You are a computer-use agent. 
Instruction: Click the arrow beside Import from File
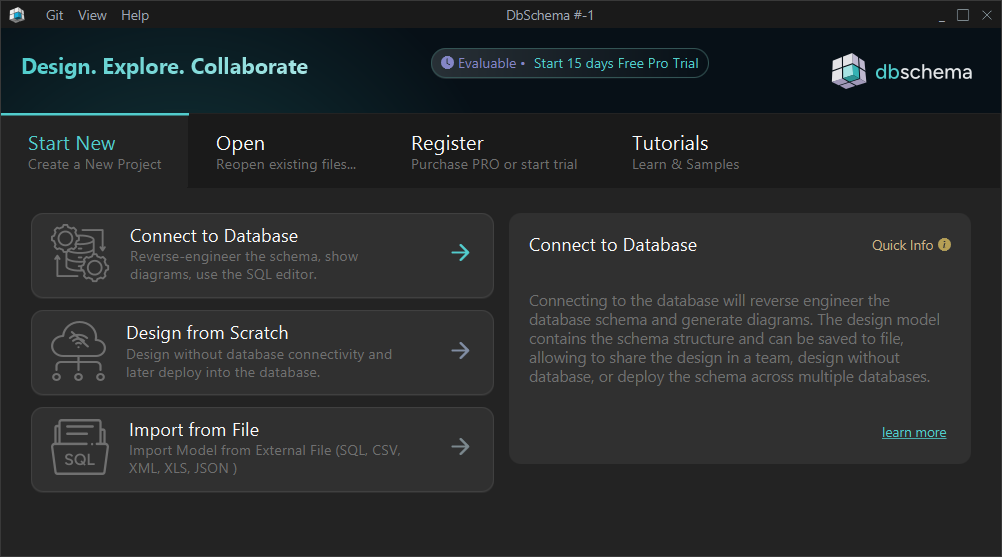coord(460,446)
